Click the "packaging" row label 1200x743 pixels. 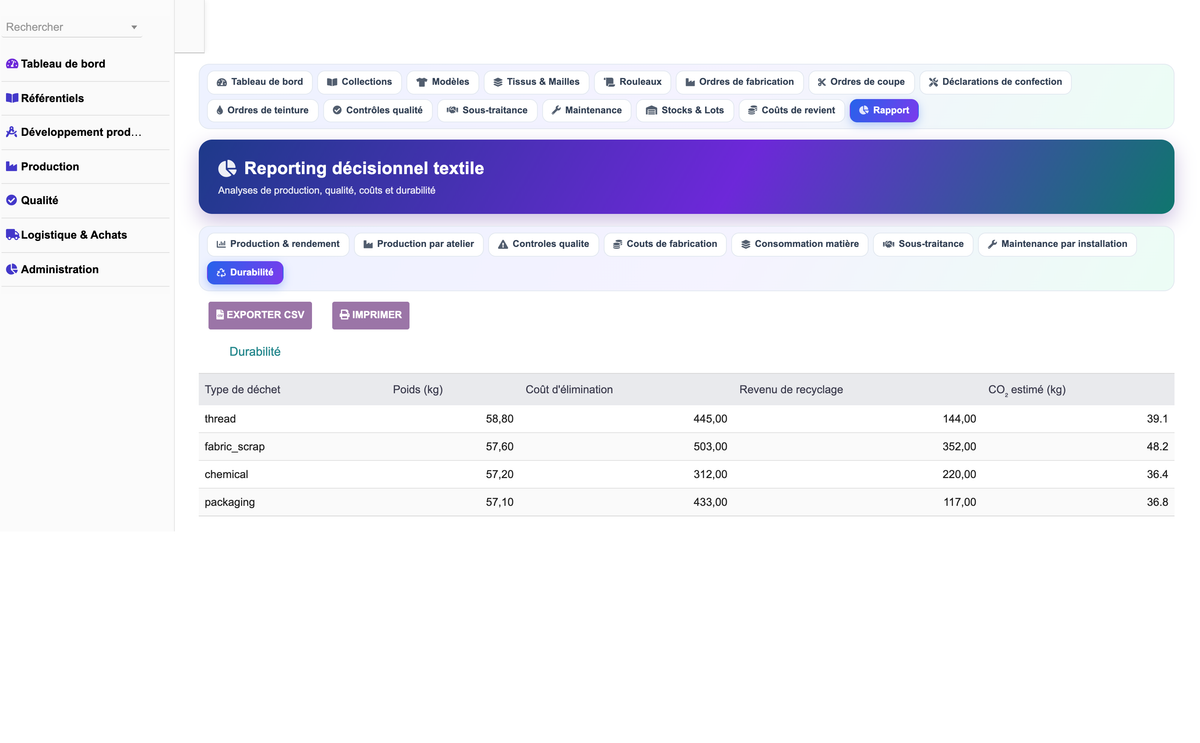click(230, 503)
